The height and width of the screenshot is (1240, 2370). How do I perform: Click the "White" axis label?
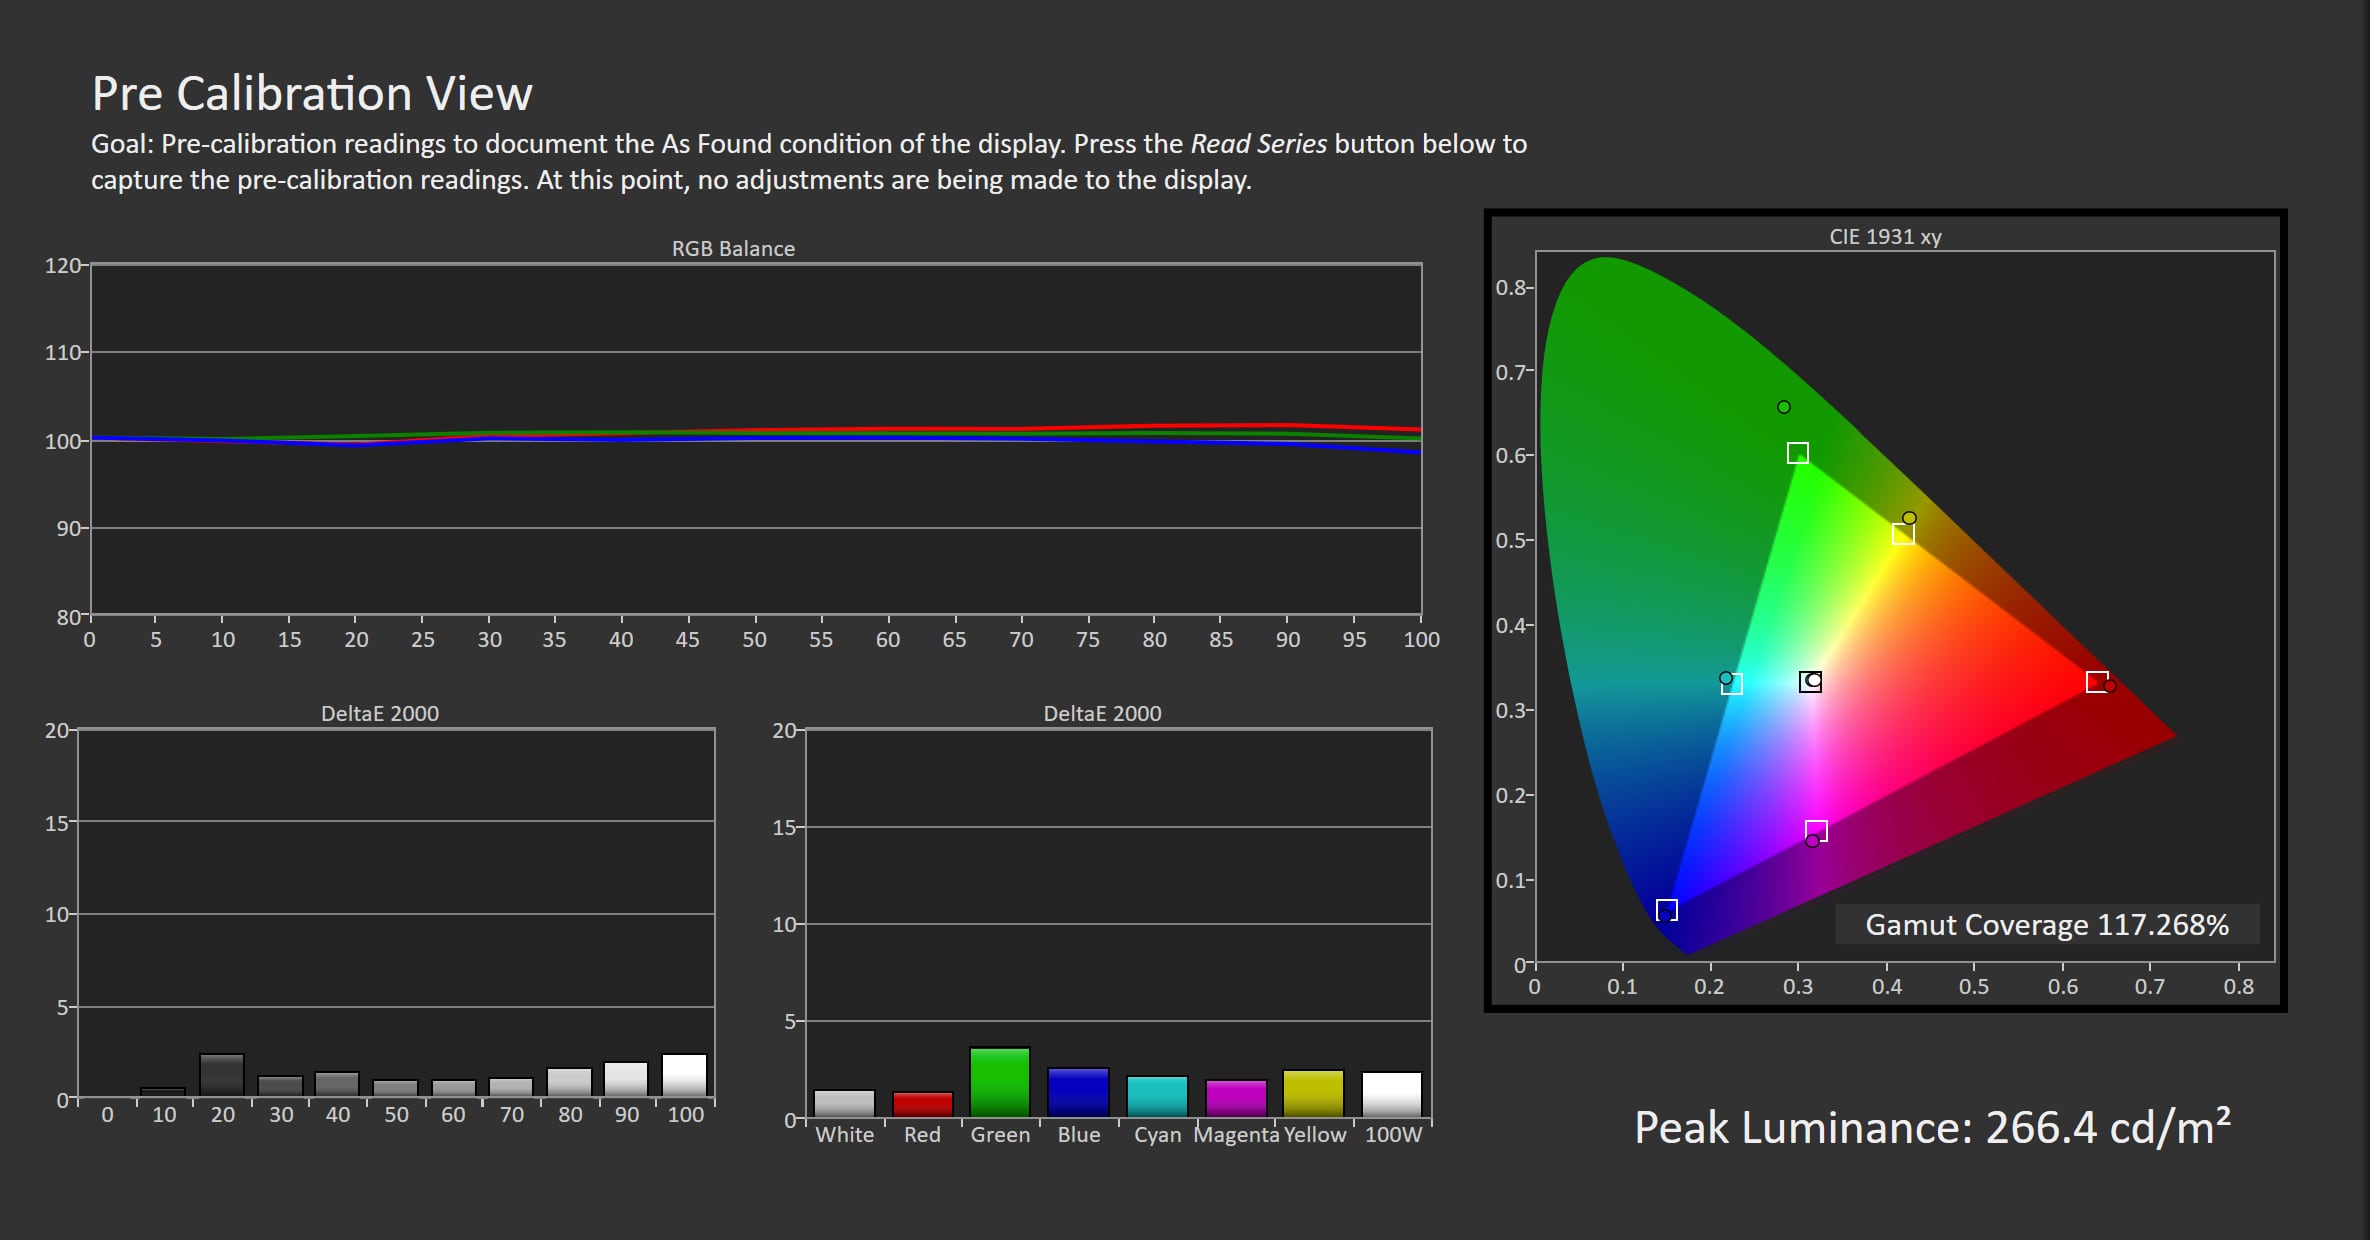[x=844, y=1135]
